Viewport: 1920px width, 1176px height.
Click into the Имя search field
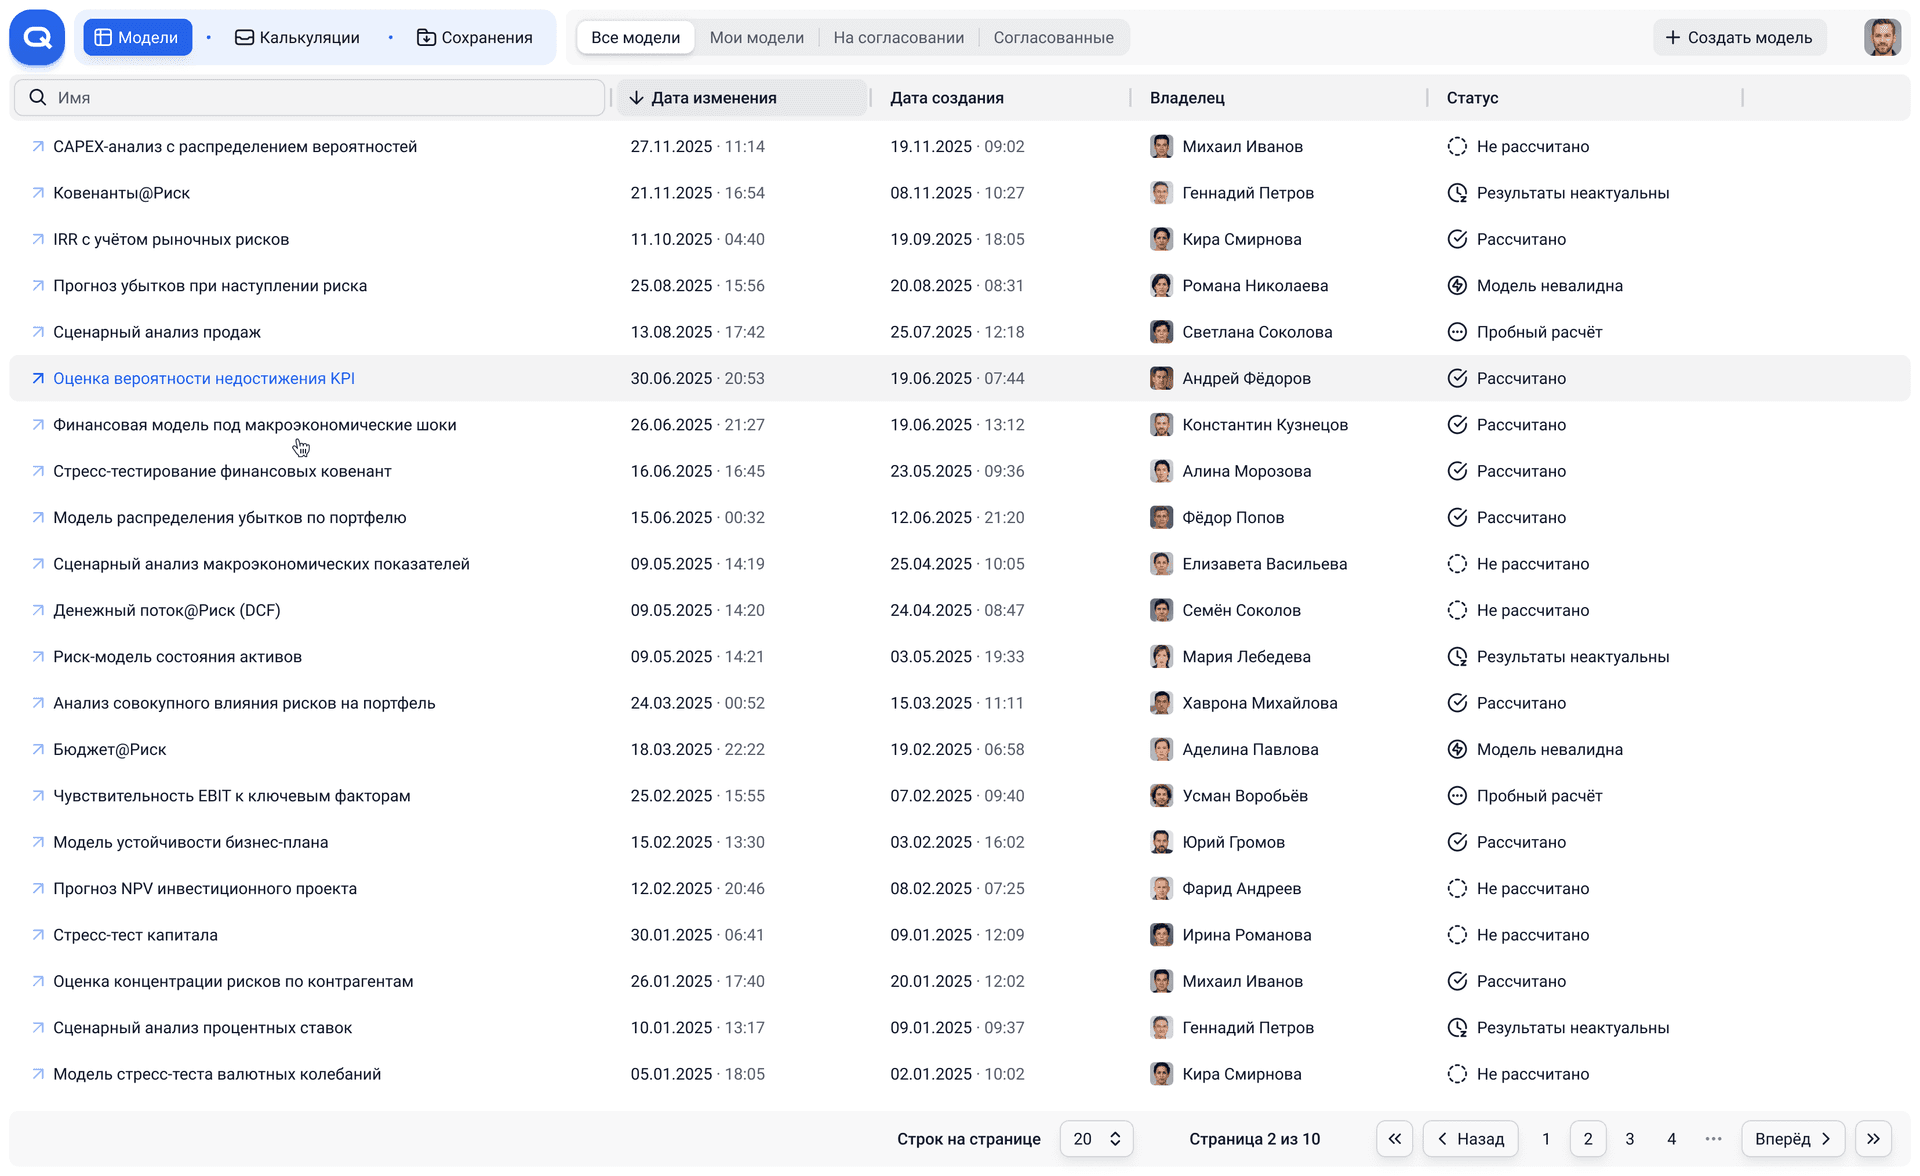tap(320, 98)
